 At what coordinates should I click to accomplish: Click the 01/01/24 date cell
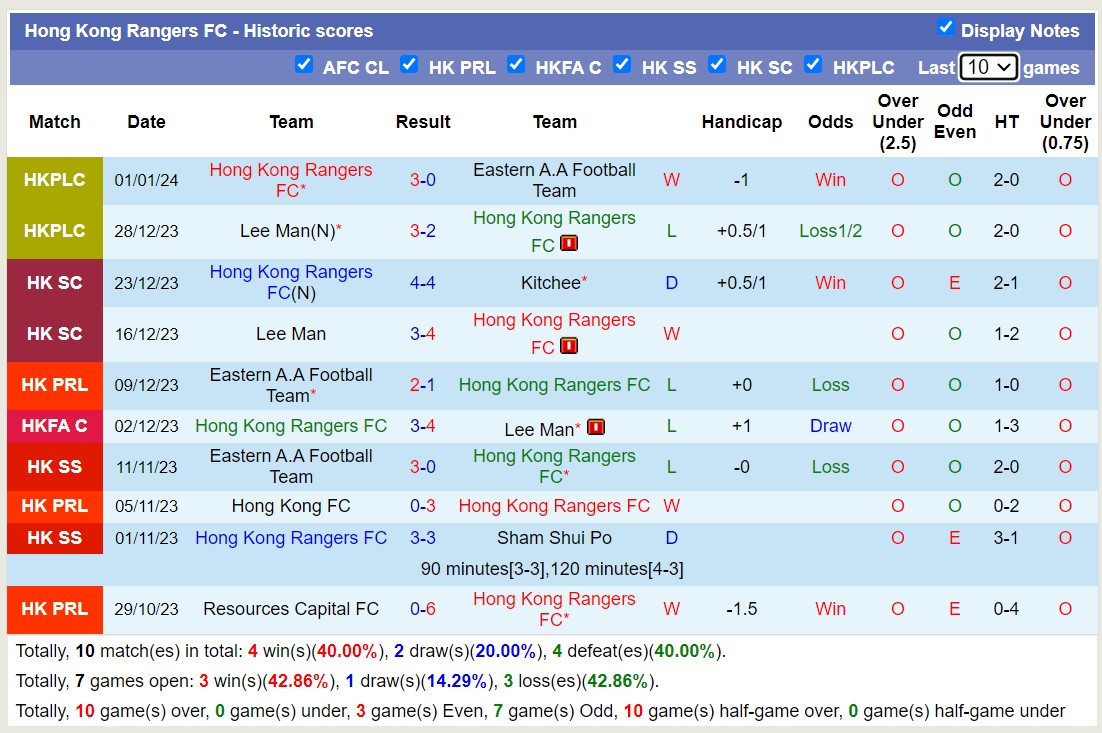[x=146, y=181]
